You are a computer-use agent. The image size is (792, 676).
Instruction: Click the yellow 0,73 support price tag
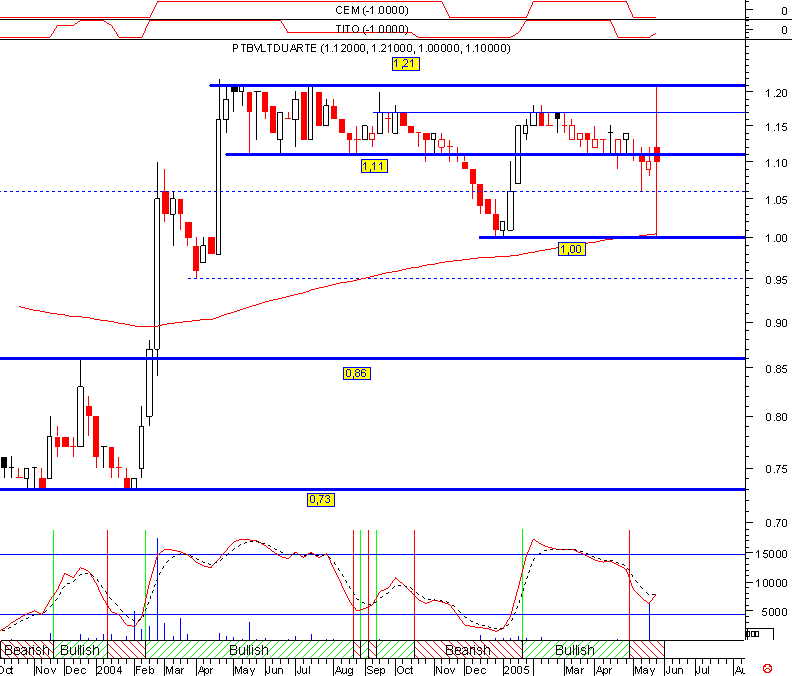pyautogui.click(x=321, y=500)
